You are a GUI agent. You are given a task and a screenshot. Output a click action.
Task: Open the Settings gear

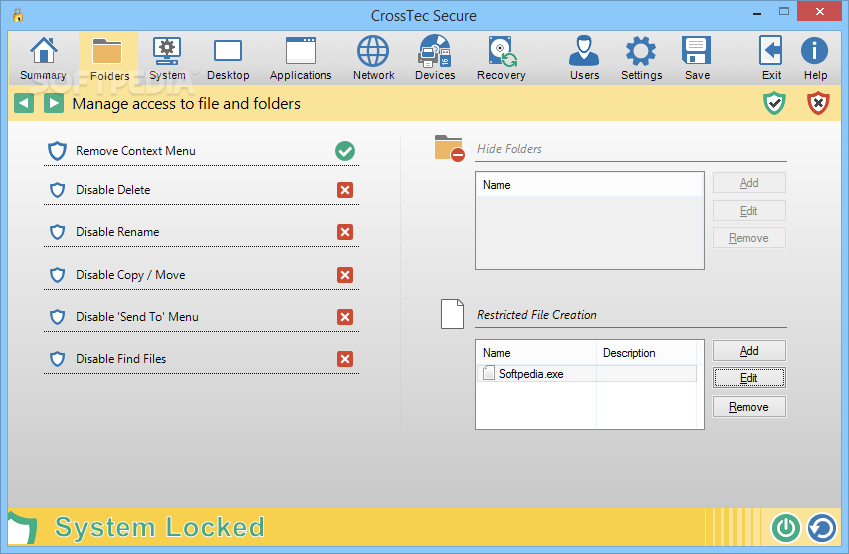[641, 58]
